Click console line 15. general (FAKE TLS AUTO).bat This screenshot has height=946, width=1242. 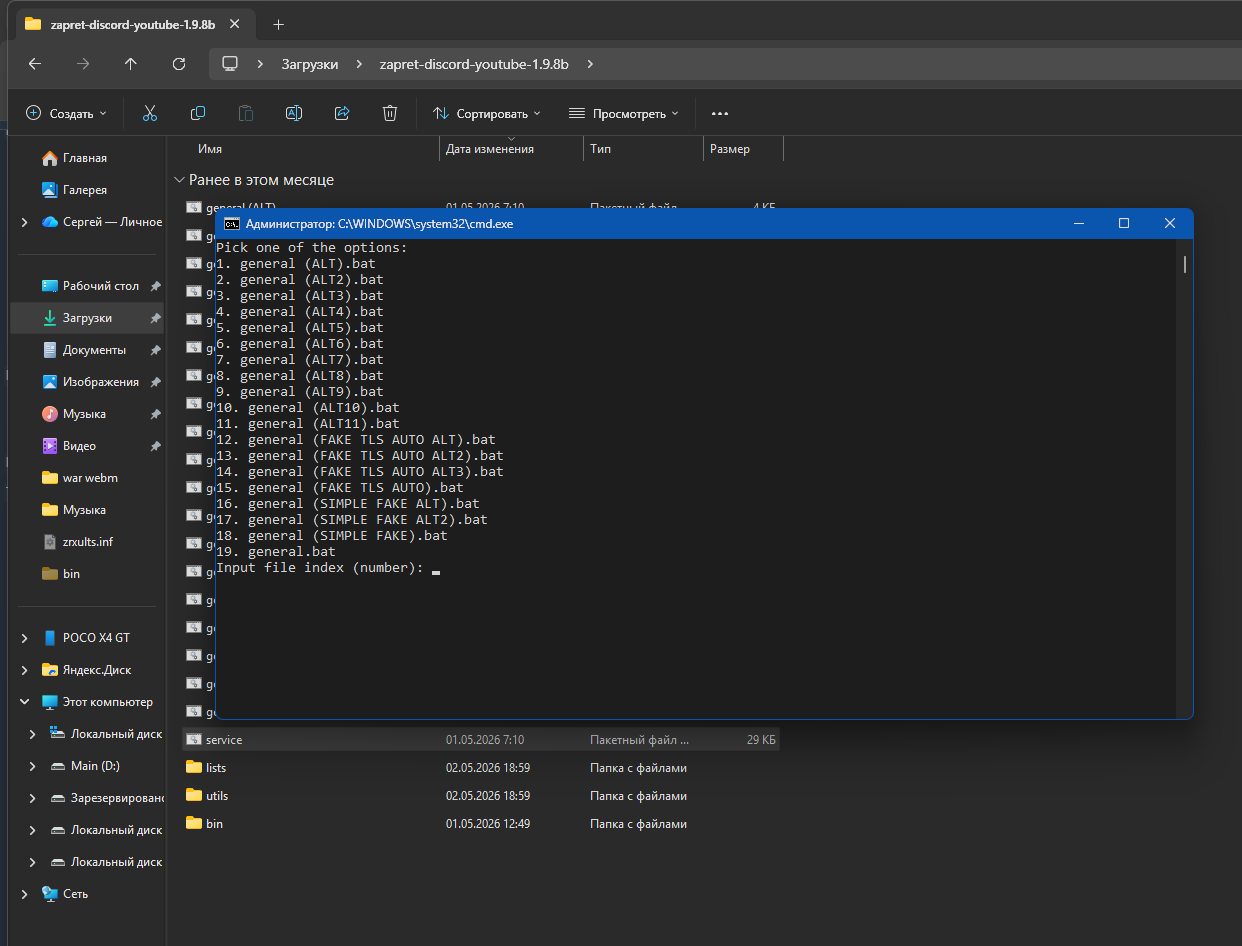pos(340,488)
